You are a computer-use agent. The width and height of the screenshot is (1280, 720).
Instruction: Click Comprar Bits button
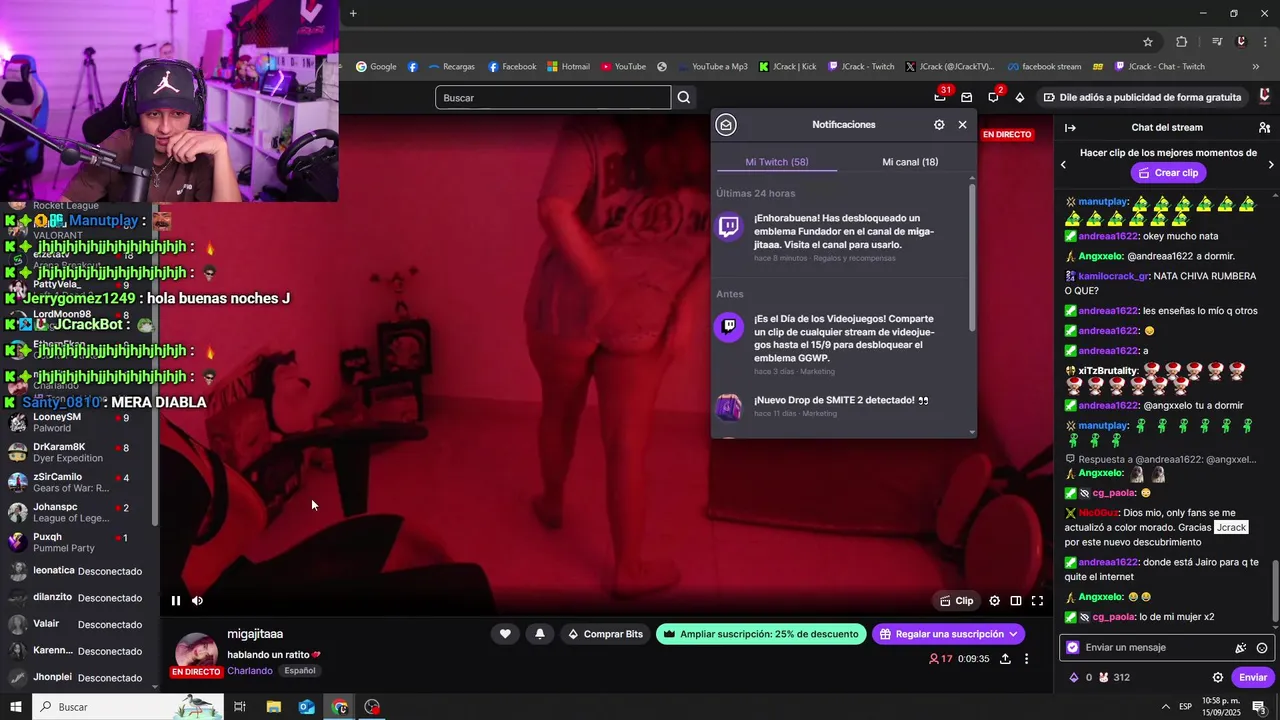coord(605,634)
